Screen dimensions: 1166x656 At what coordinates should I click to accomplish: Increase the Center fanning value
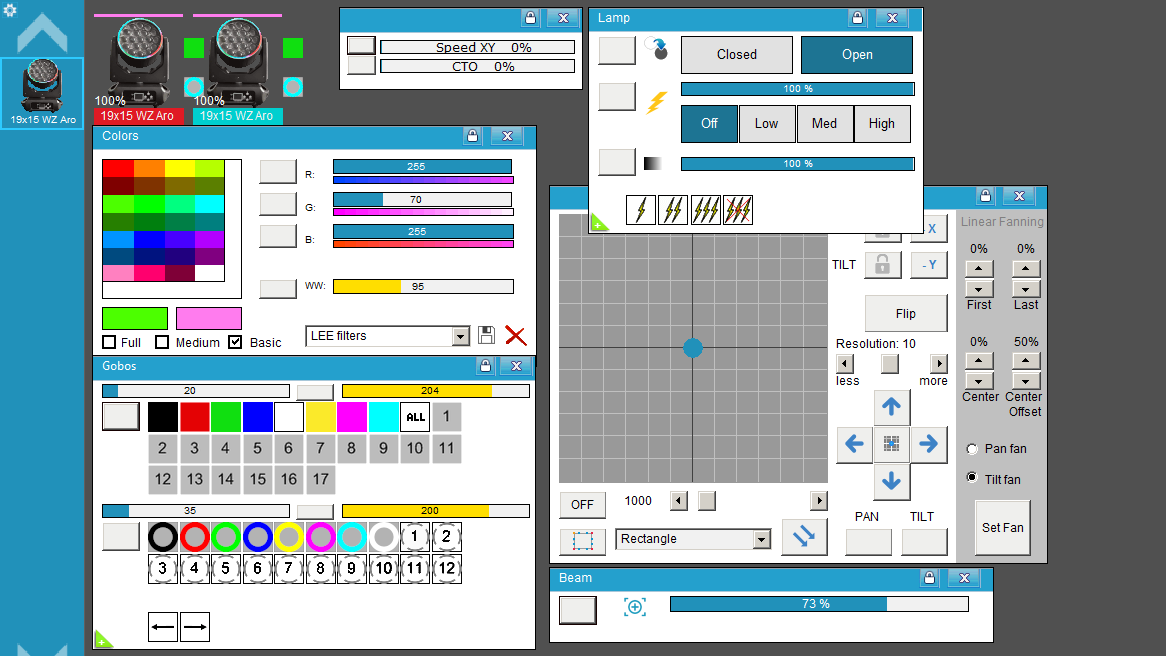(x=979, y=361)
